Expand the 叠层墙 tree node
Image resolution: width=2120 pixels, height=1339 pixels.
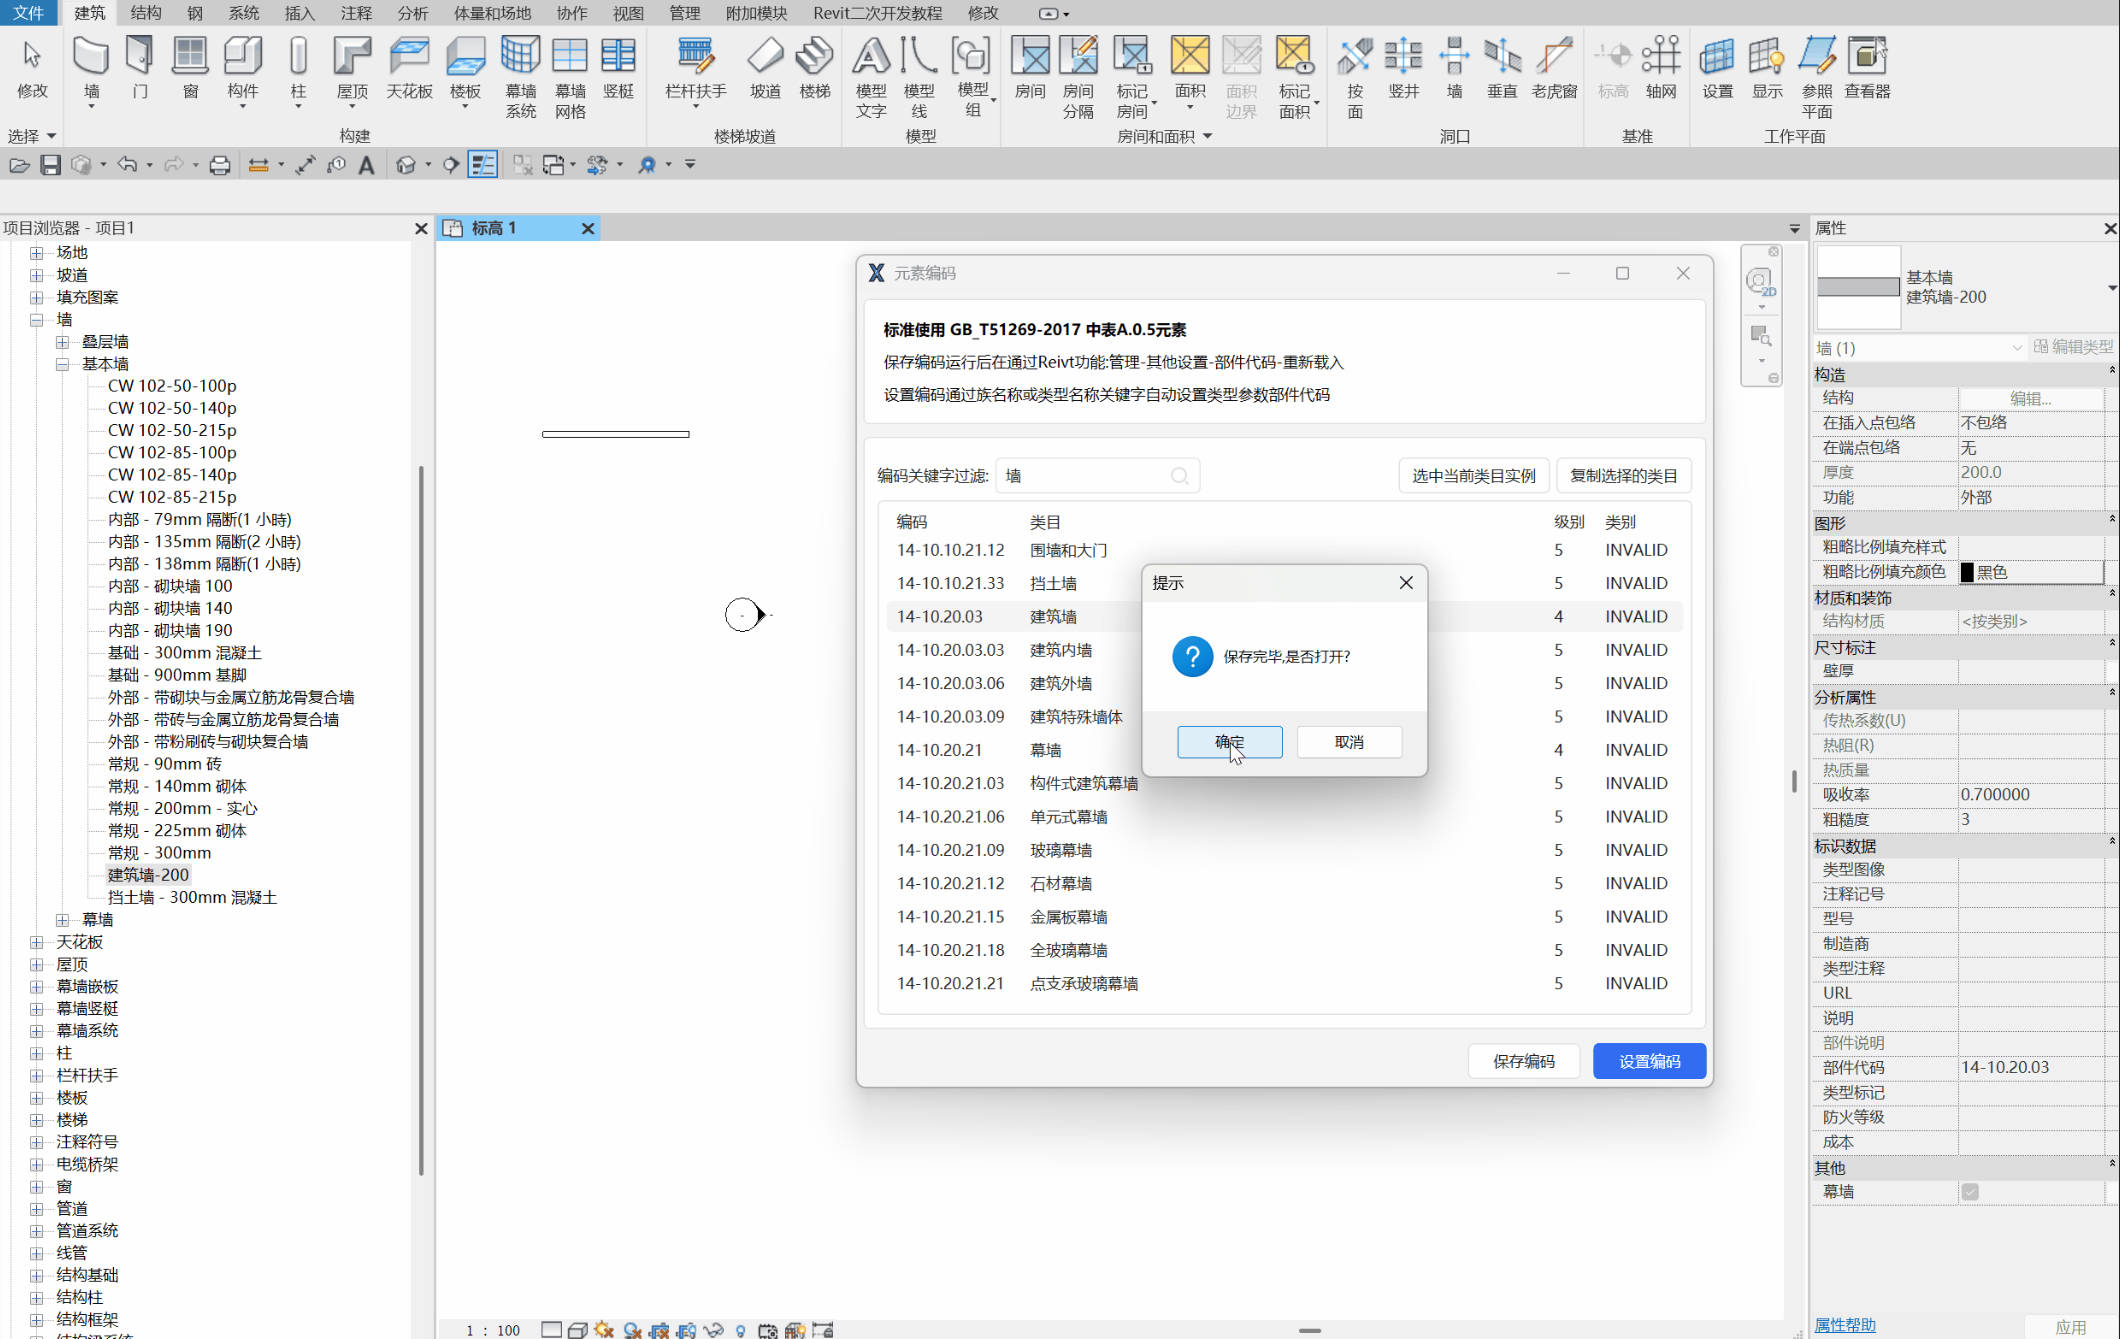click(62, 342)
